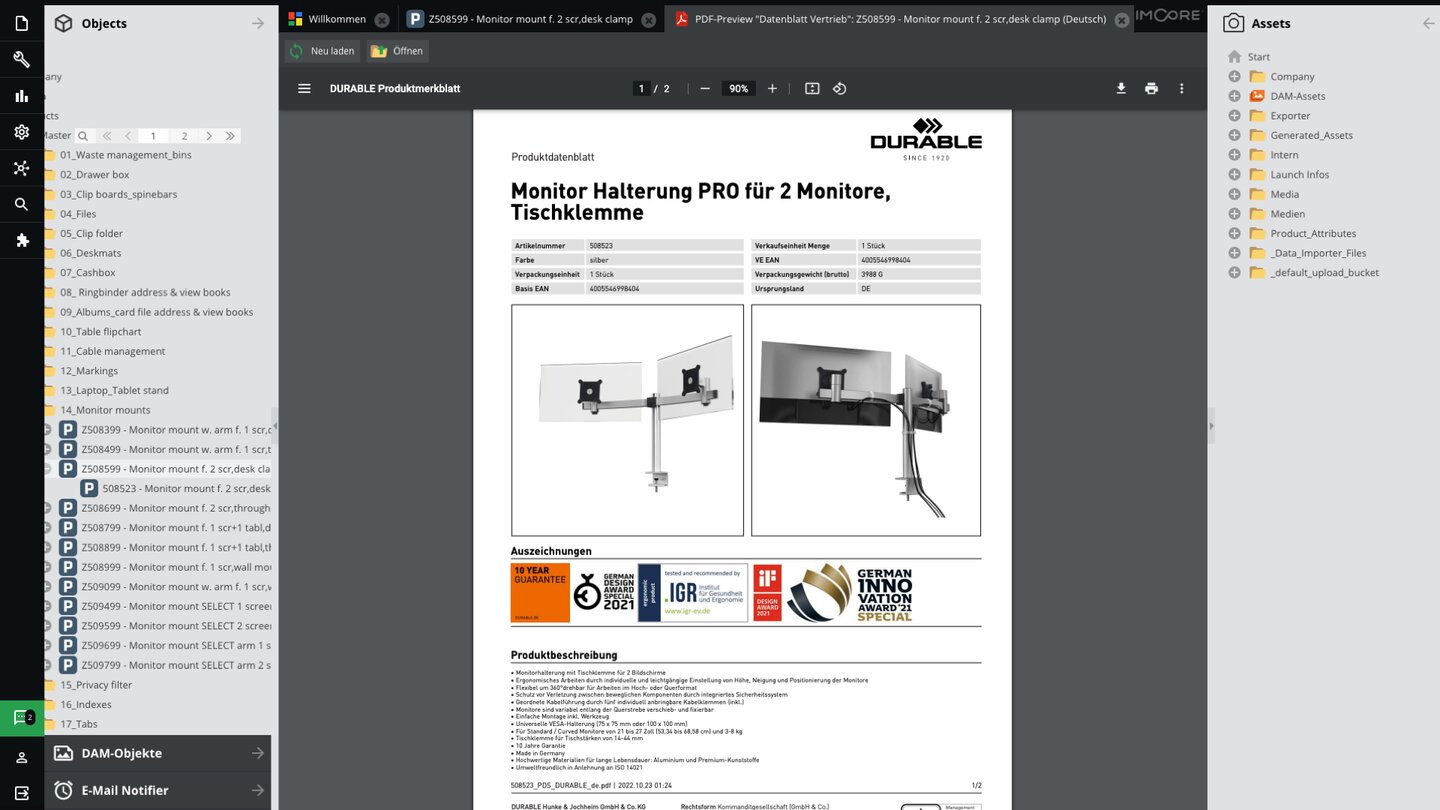Expand the Media folder in Assets panel
Viewport: 1440px width, 810px height.
[x=1234, y=194]
